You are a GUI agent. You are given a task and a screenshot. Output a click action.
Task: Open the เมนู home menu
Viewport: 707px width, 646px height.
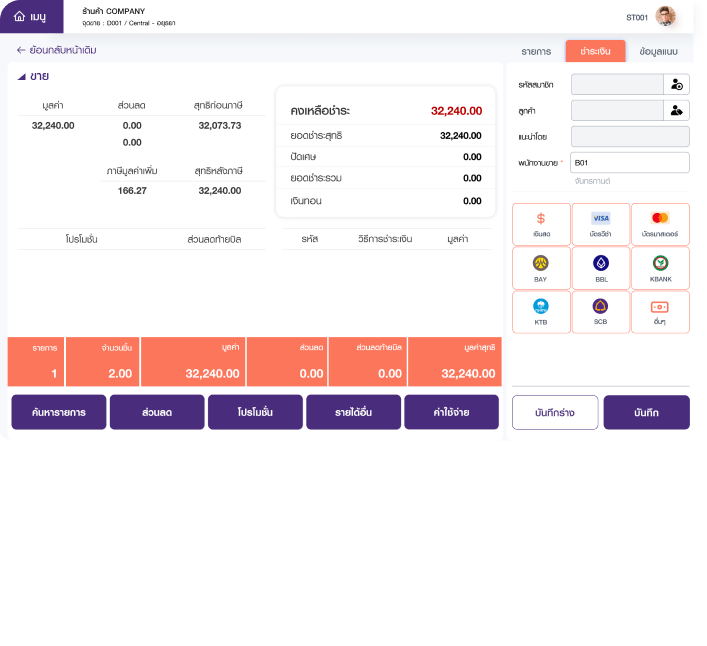coord(31,17)
